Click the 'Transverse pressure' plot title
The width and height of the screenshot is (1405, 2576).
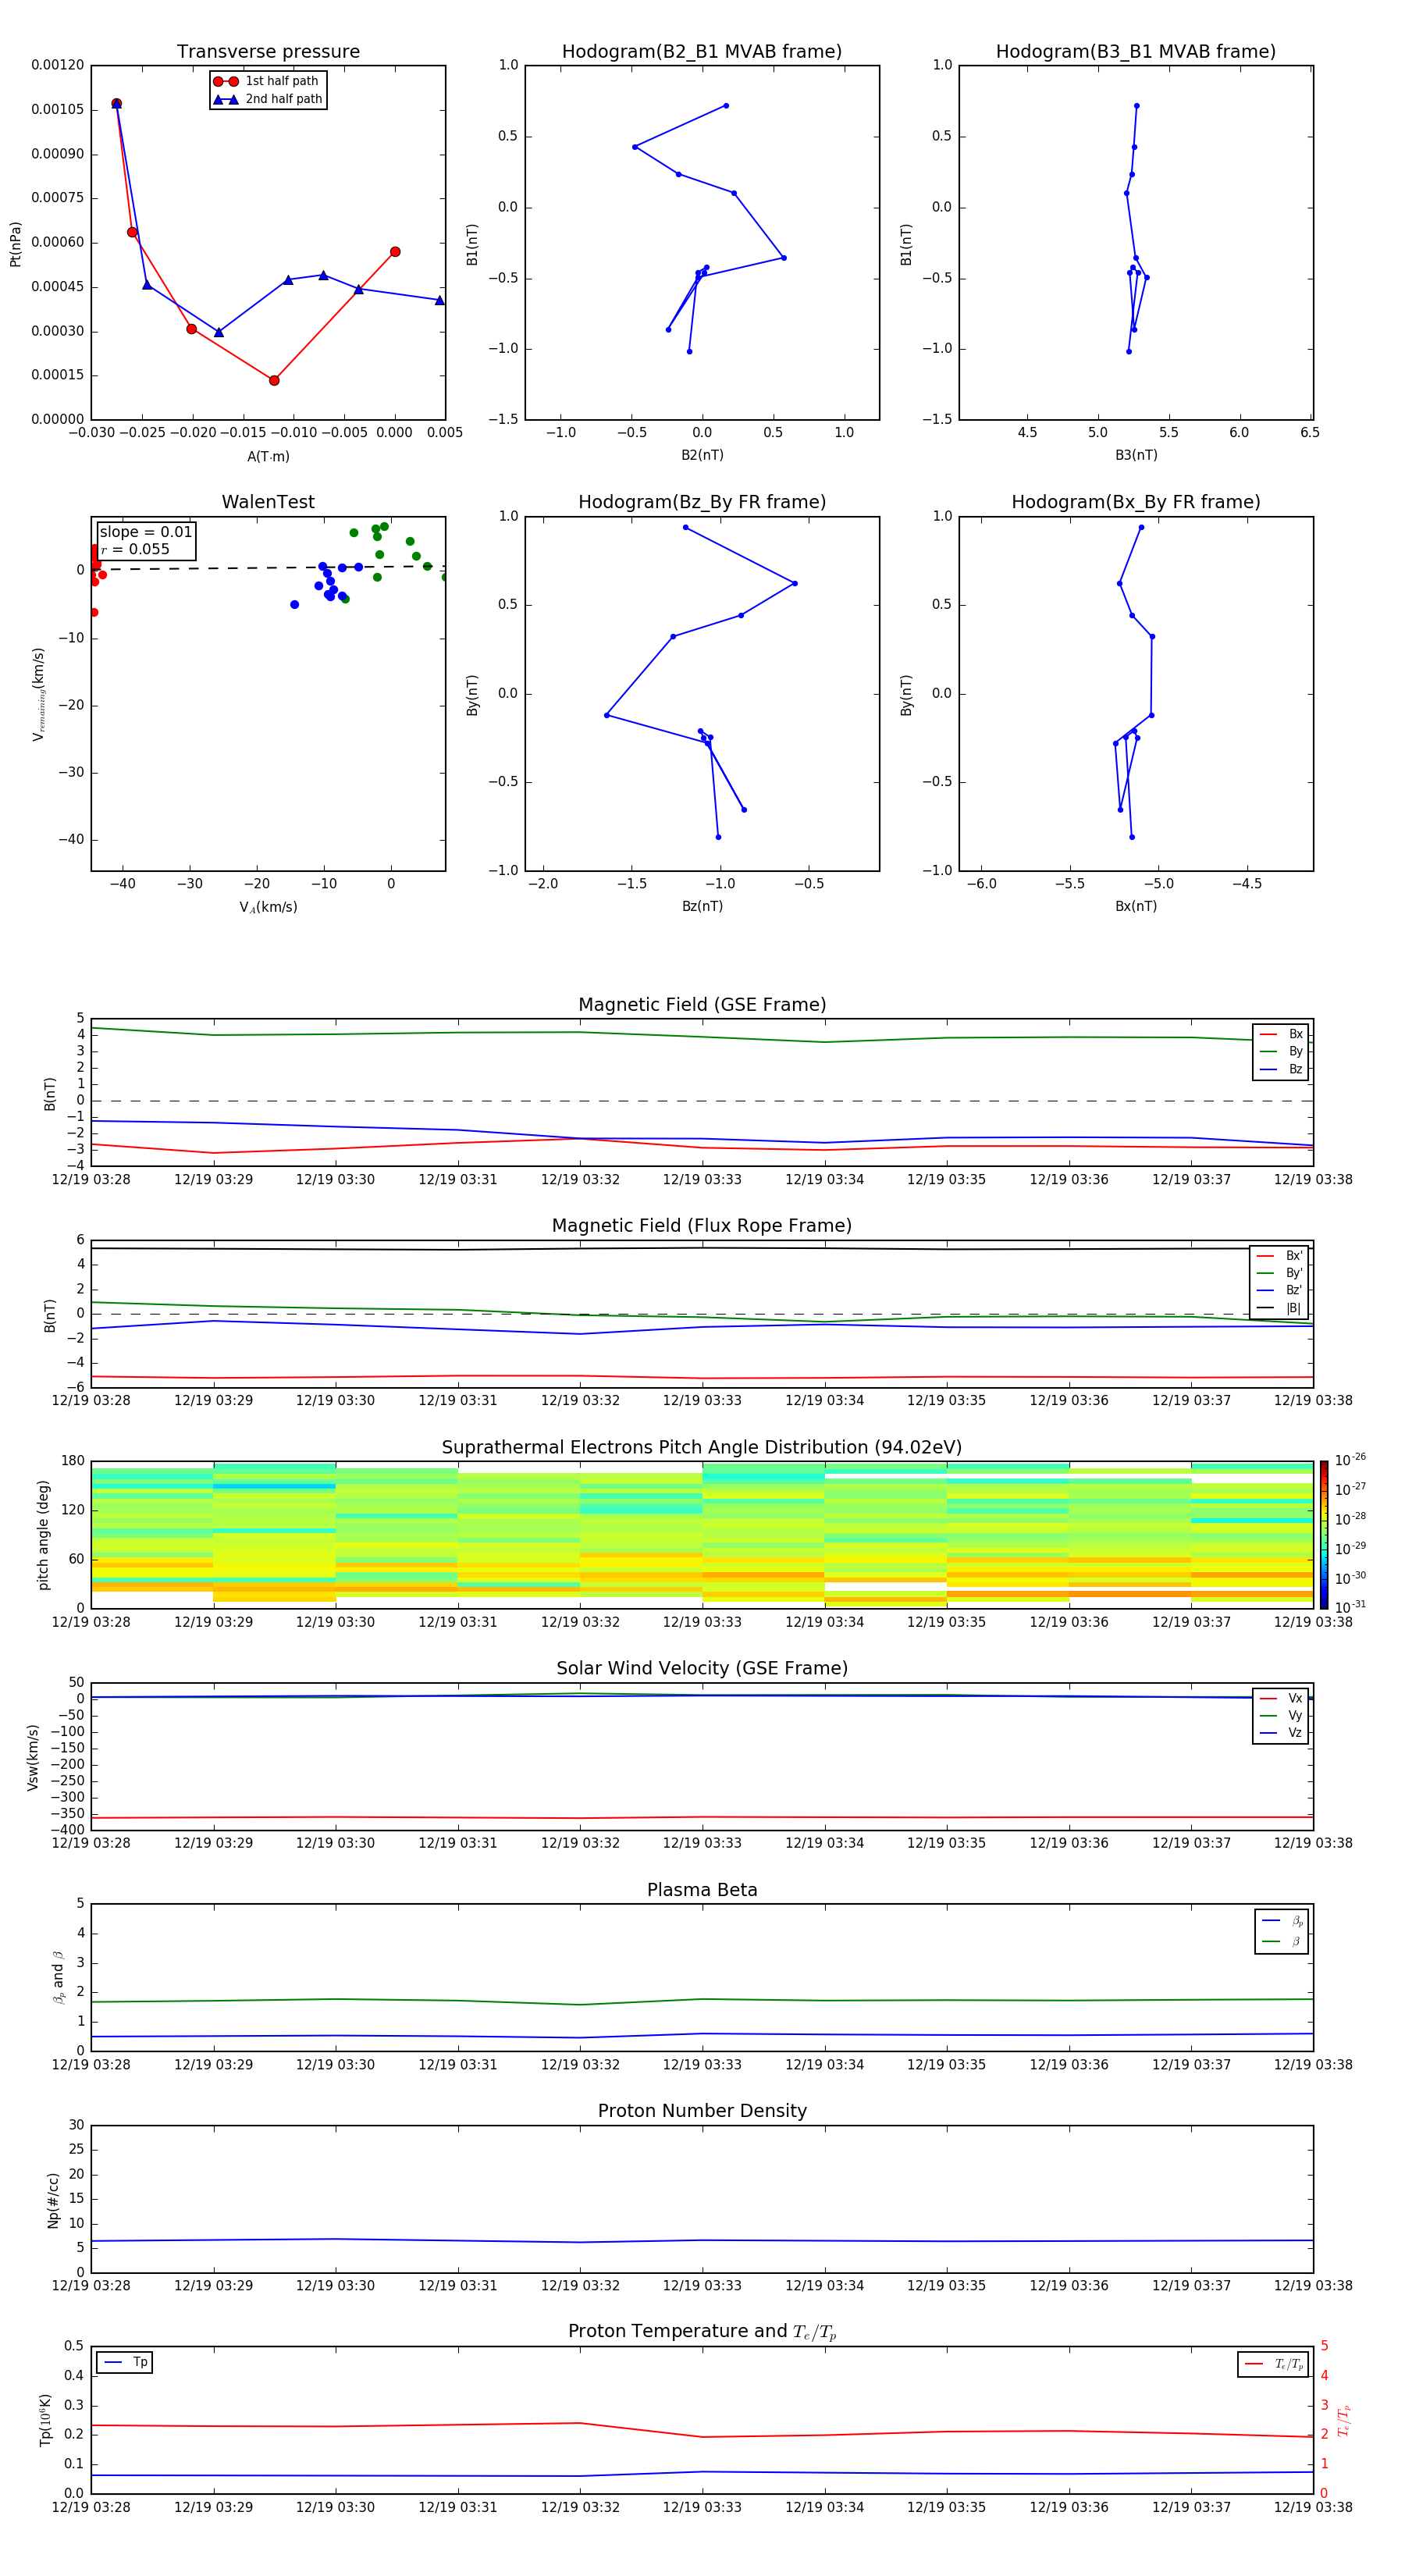tap(268, 52)
